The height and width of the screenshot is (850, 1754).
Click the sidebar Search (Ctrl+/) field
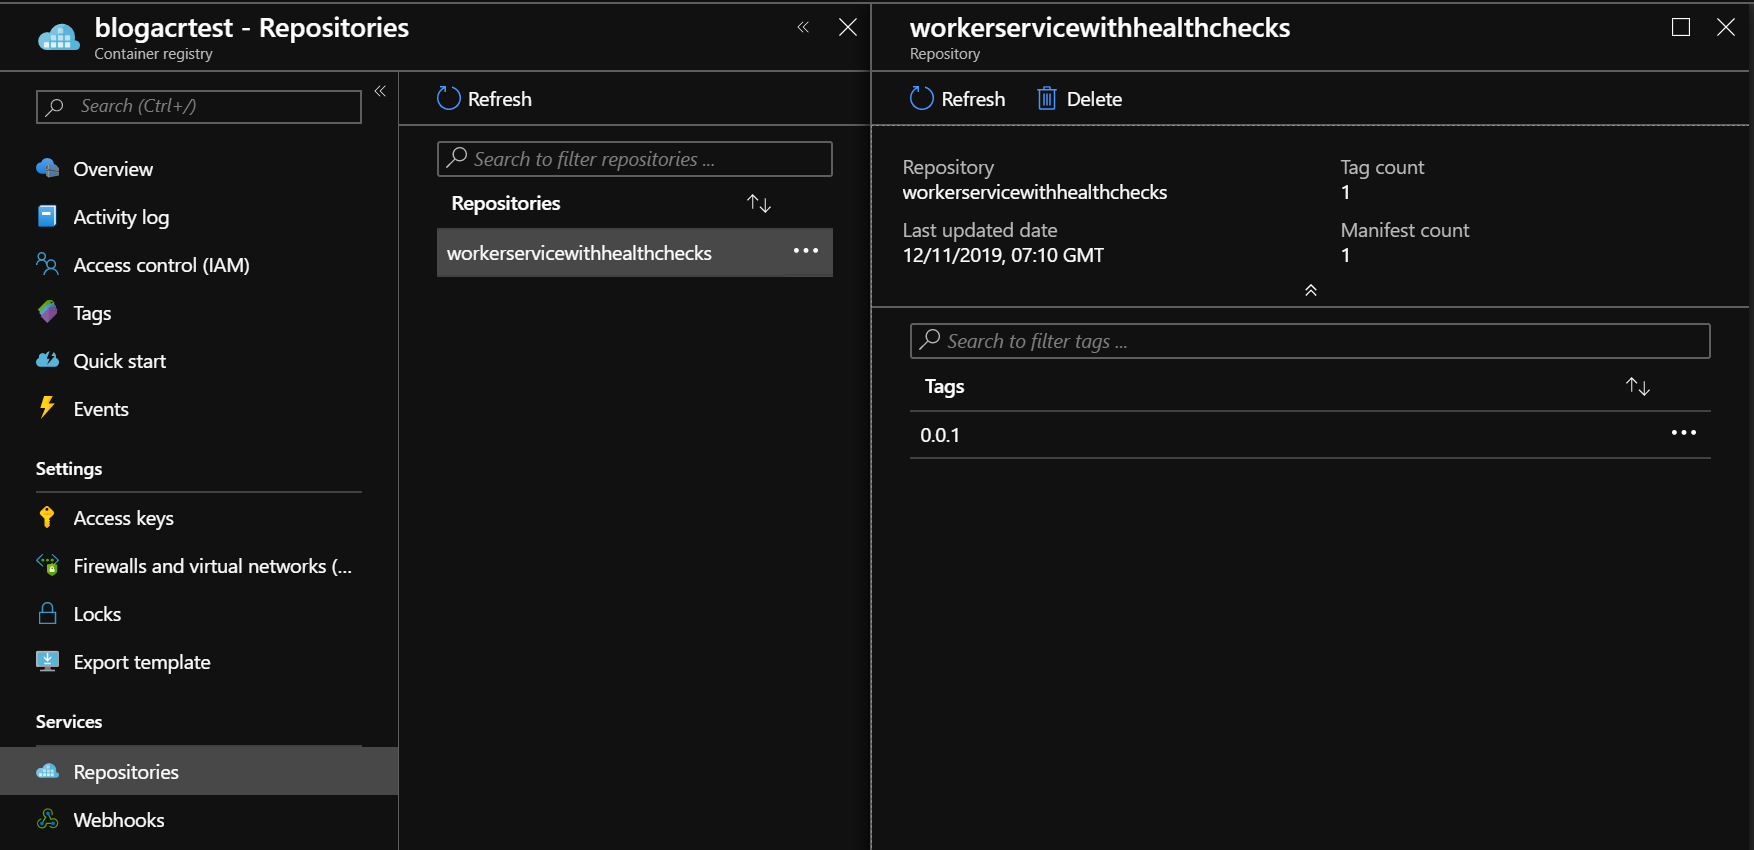pyautogui.click(x=199, y=107)
